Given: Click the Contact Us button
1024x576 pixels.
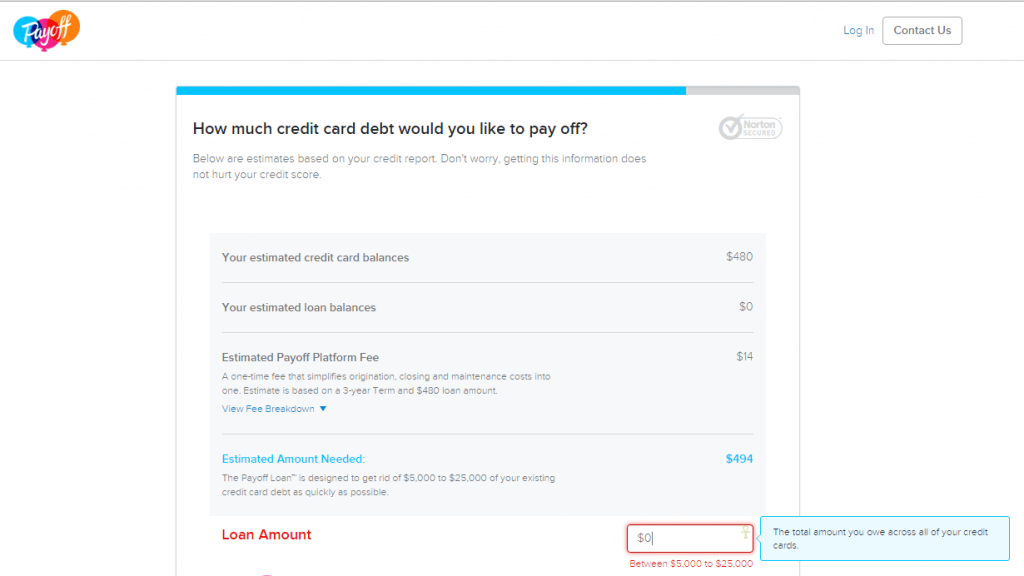Looking at the screenshot, I should 922,31.
